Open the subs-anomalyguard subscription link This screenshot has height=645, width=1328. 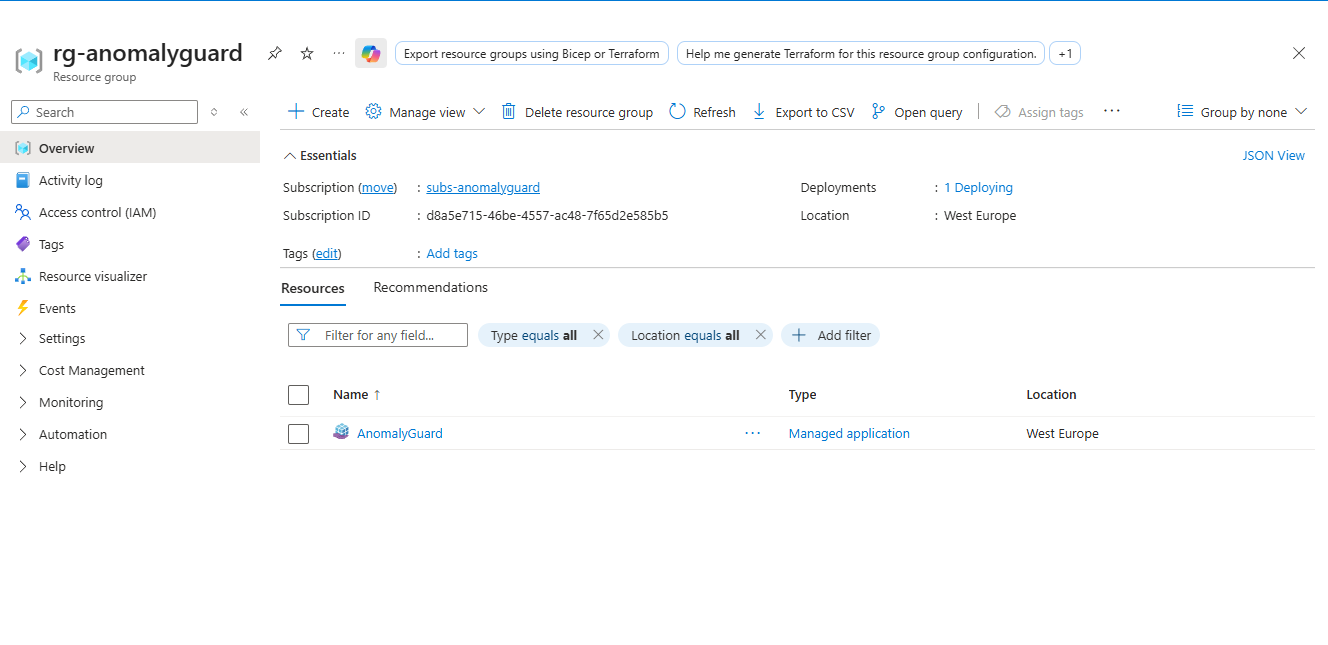click(x=483, y=188)
